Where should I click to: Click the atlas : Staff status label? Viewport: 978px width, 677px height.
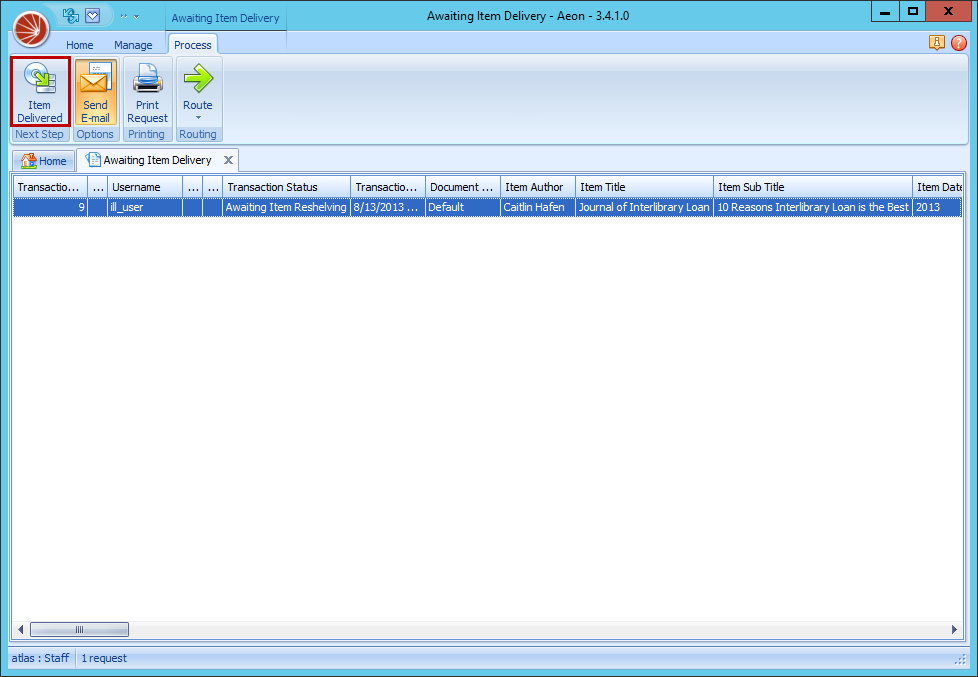coord(40,658)
